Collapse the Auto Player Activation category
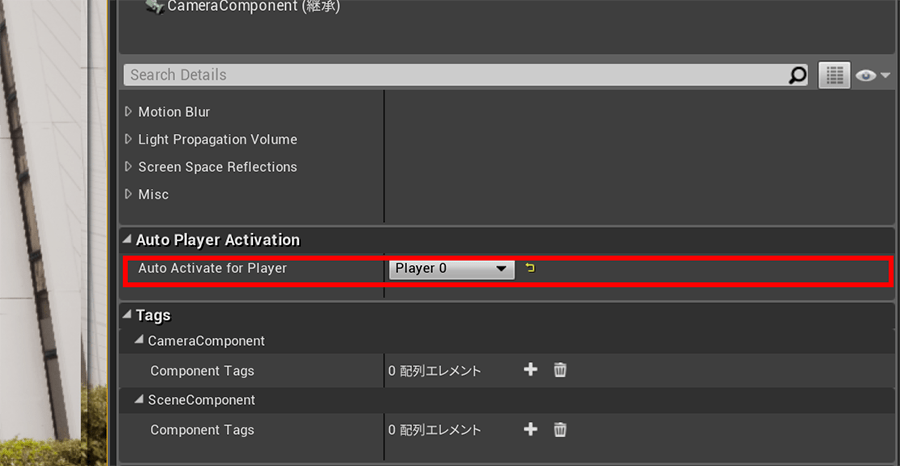This screenshot has height=466, width=900. tap(127, 240)
